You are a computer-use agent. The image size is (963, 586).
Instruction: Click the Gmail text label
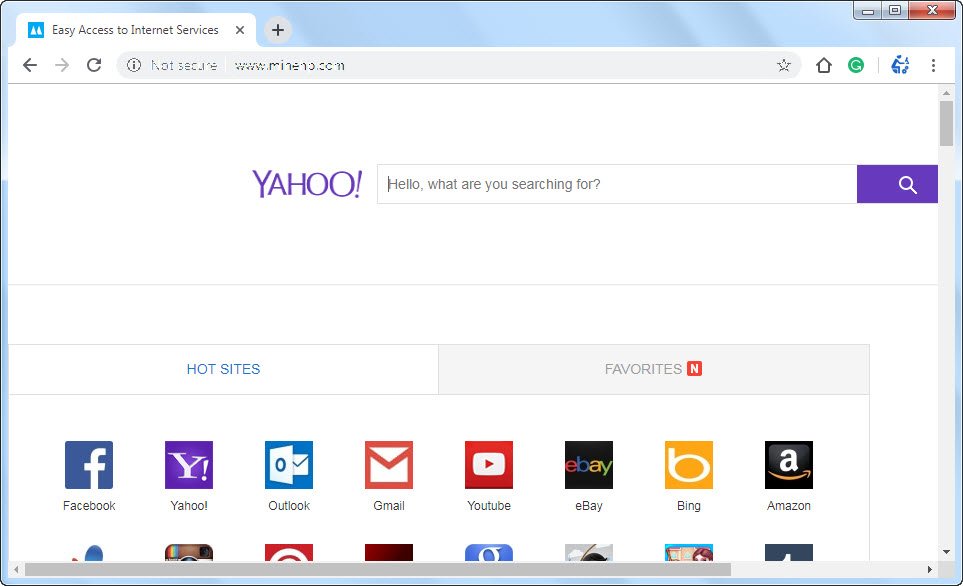389,506
